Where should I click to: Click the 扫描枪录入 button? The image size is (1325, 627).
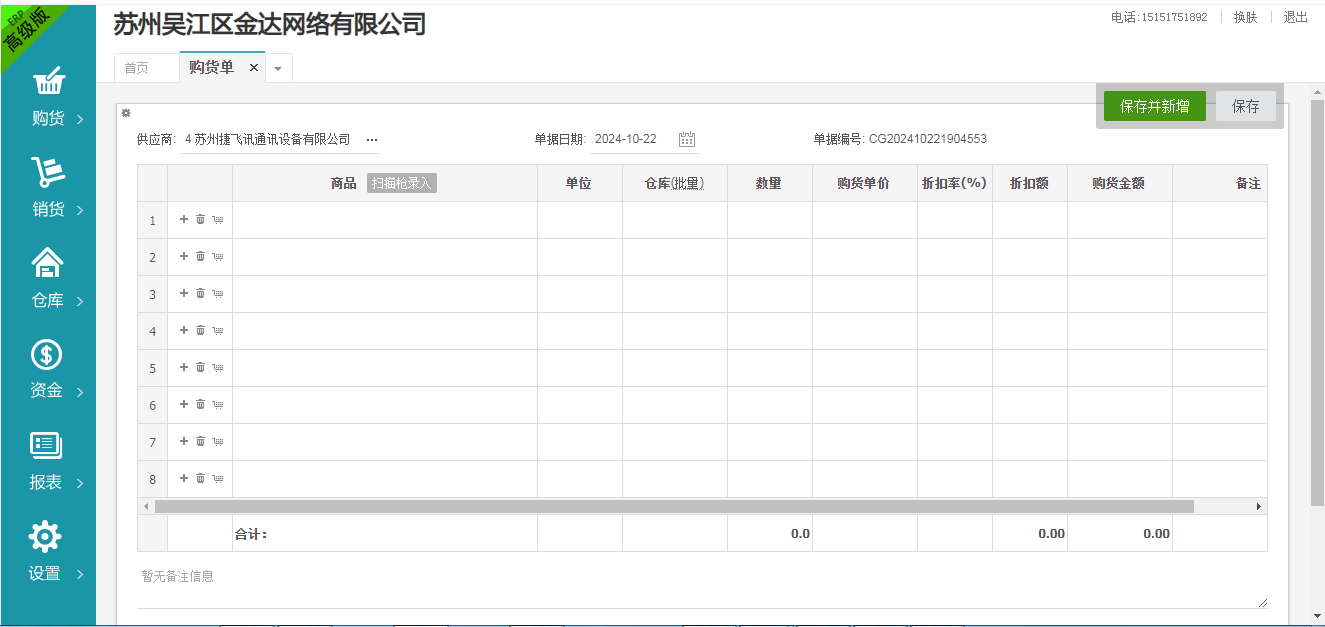point(401,184)
